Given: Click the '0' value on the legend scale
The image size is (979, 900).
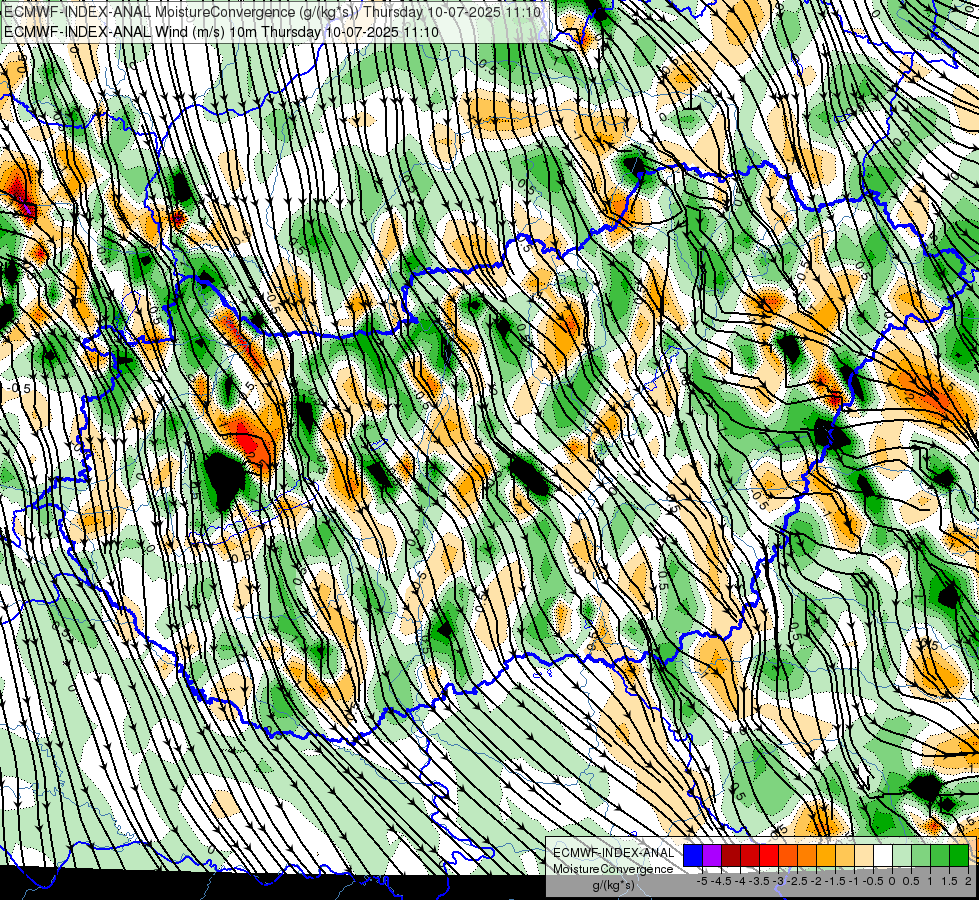Looking at the screenshot, I should pos(893,881).
